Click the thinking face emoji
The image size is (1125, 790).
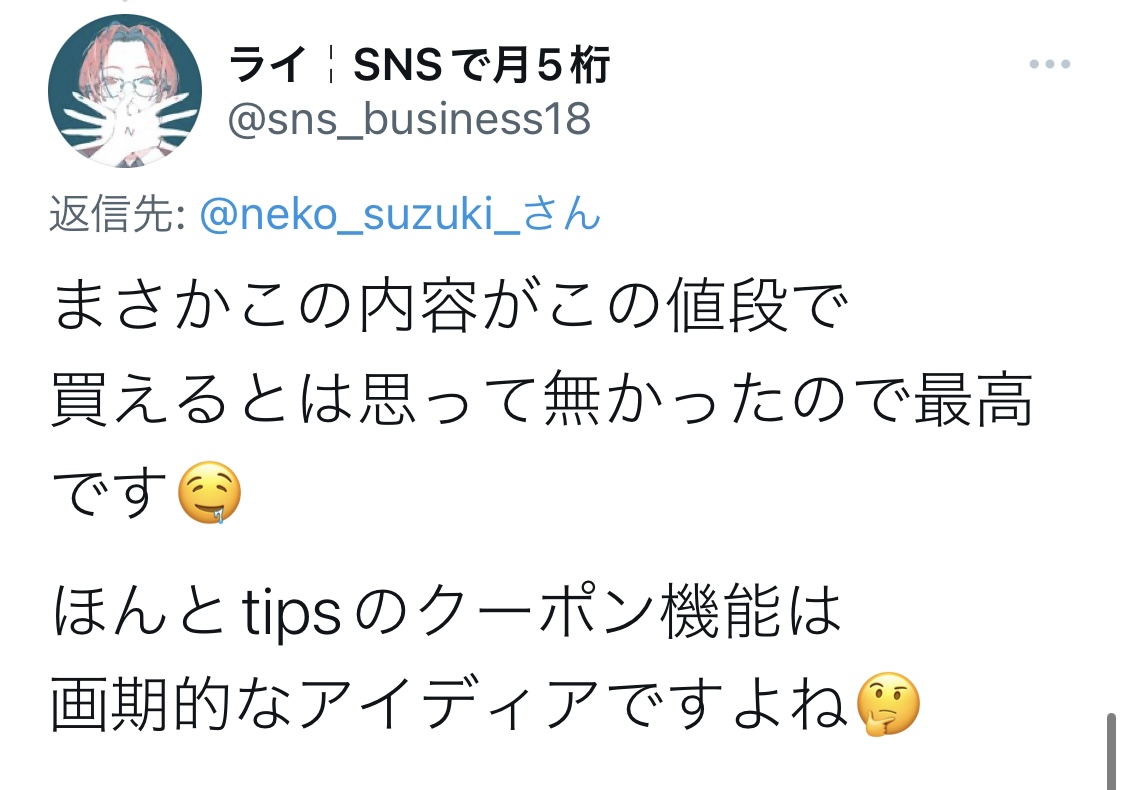[888, 704]
